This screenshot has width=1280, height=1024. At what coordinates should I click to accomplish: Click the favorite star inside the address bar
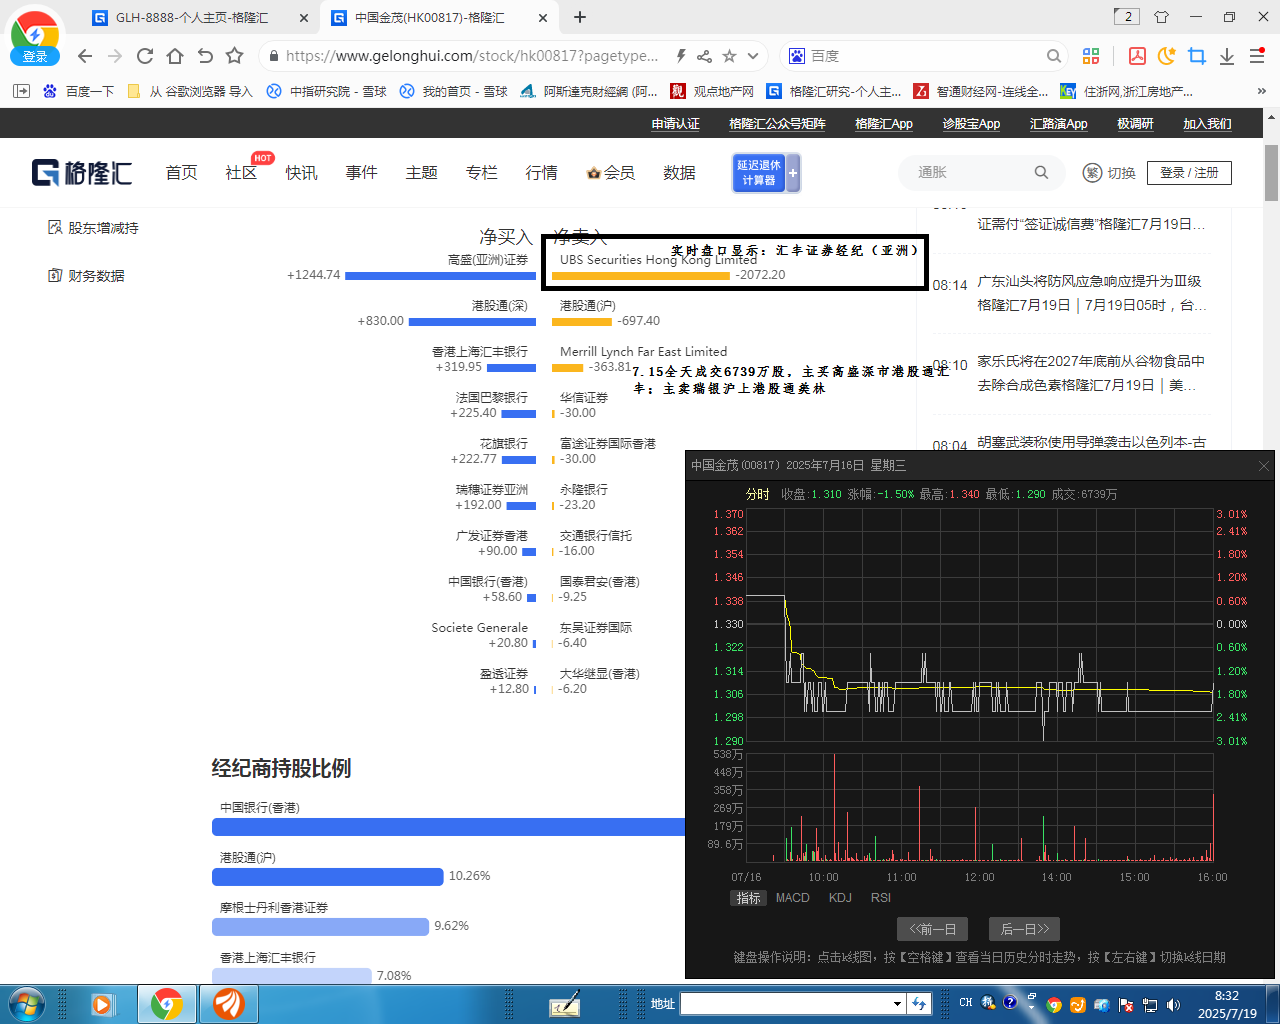[729, 56]
